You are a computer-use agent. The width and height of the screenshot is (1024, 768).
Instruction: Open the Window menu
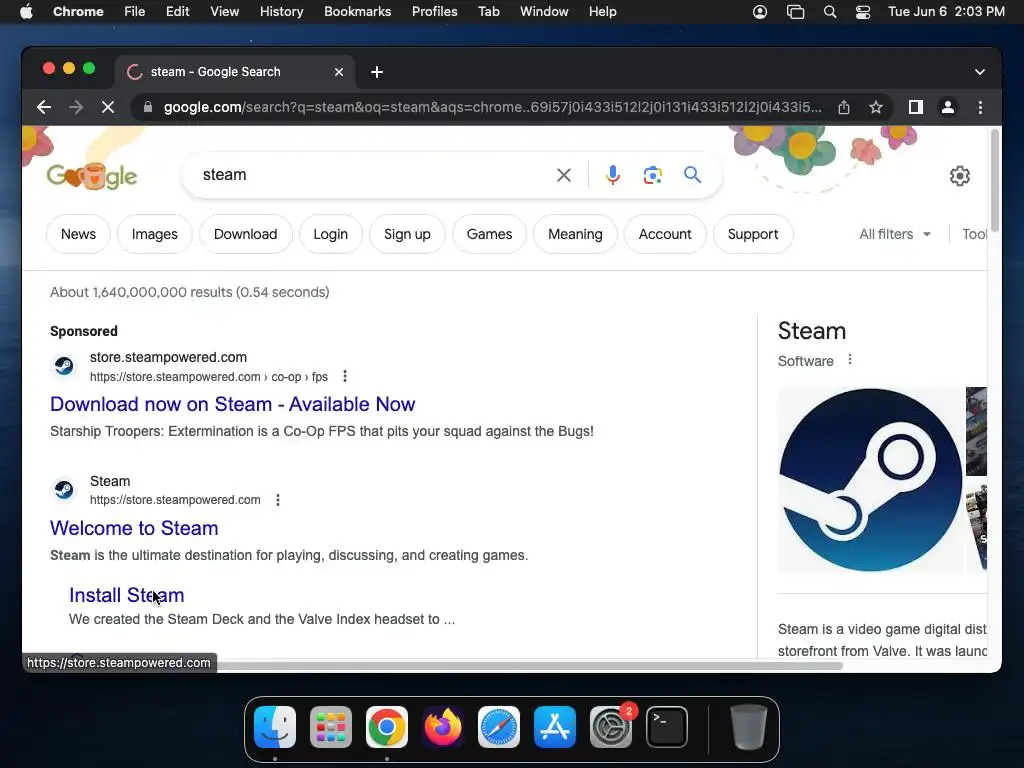pyautogui.click(x=544, y=12)
